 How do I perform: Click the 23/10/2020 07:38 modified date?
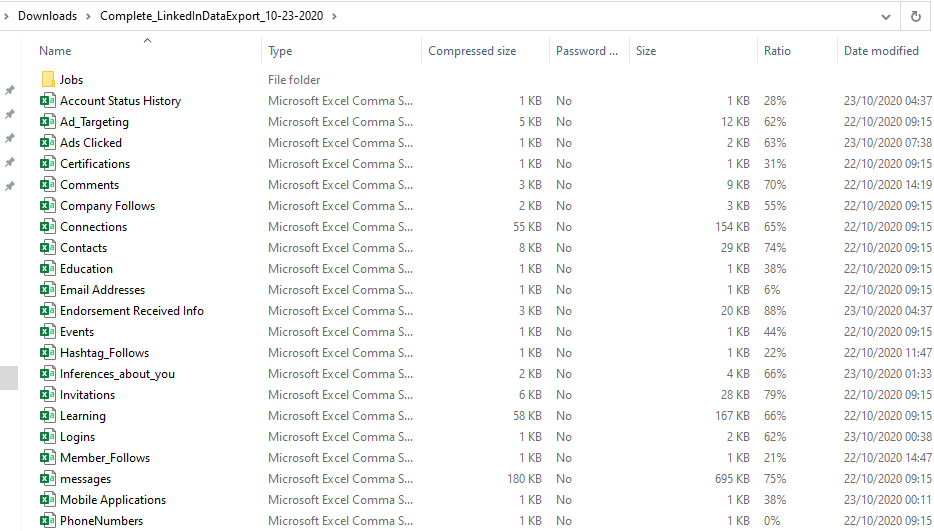pos(888,142)
